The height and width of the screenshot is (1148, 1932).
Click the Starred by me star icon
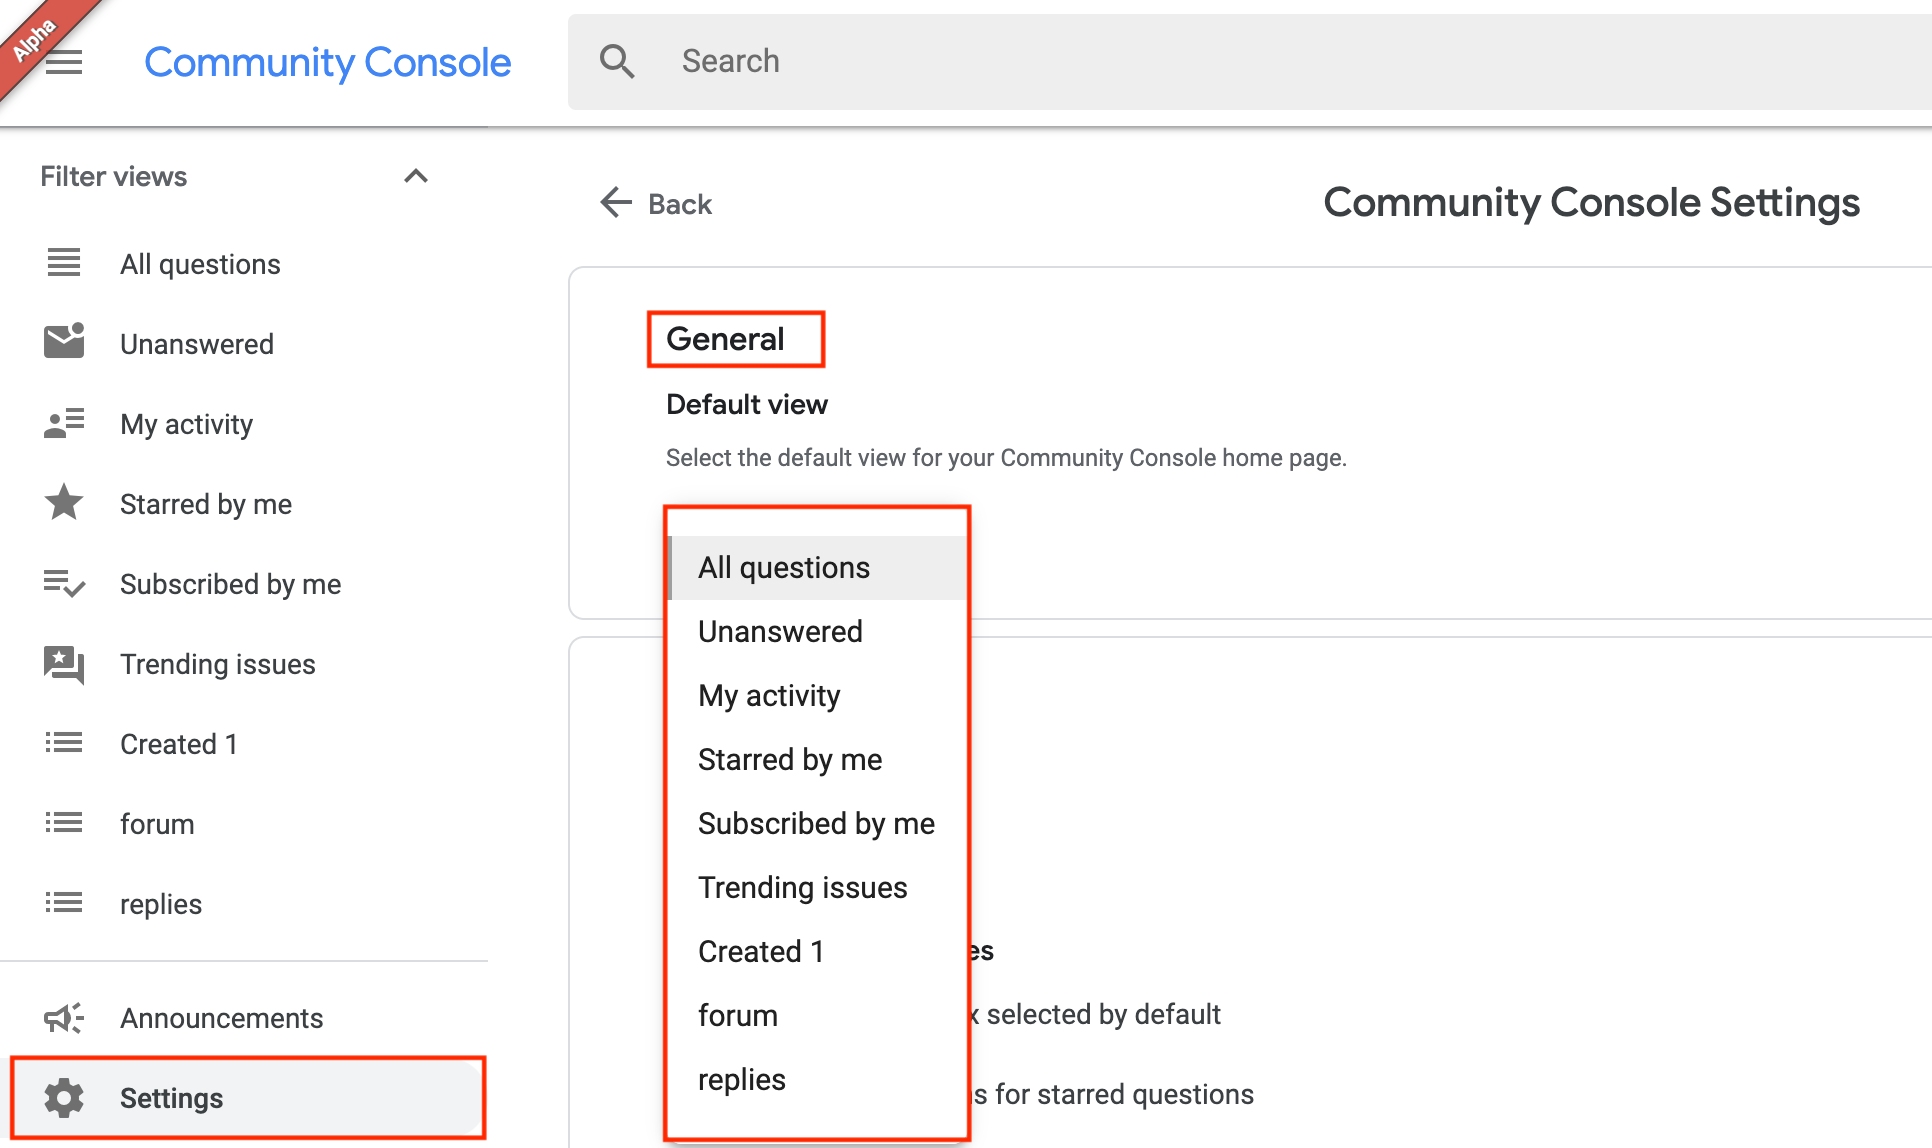pyautogui.click(x=63, y=503)
